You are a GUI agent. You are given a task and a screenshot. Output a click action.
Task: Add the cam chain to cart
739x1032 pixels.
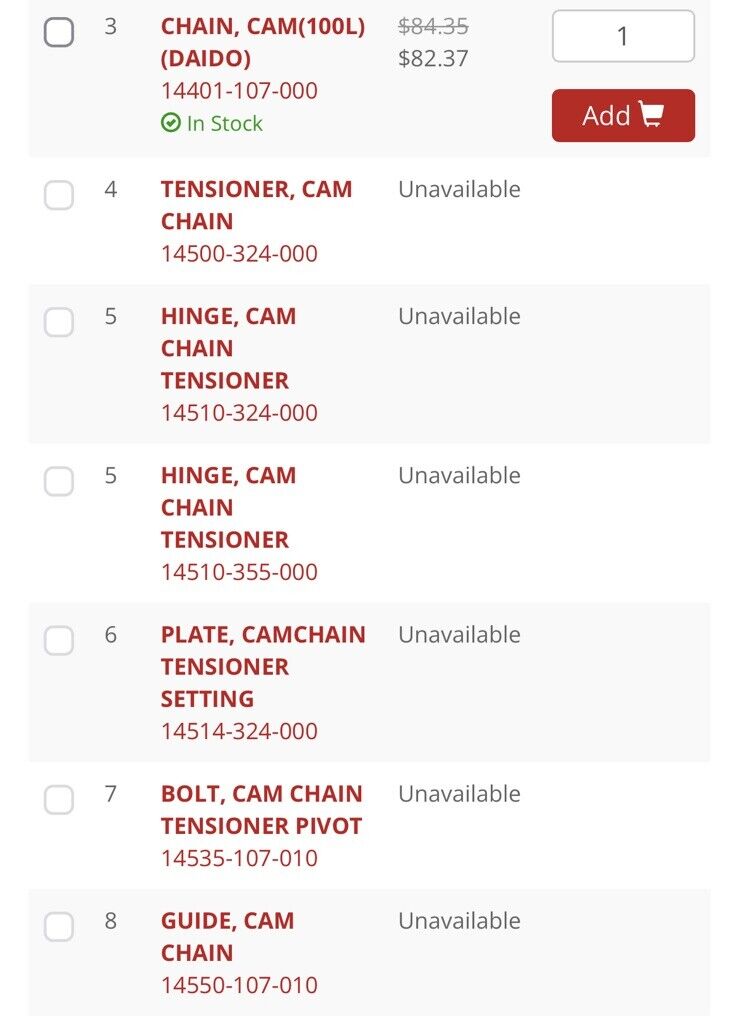click(623, 115)
